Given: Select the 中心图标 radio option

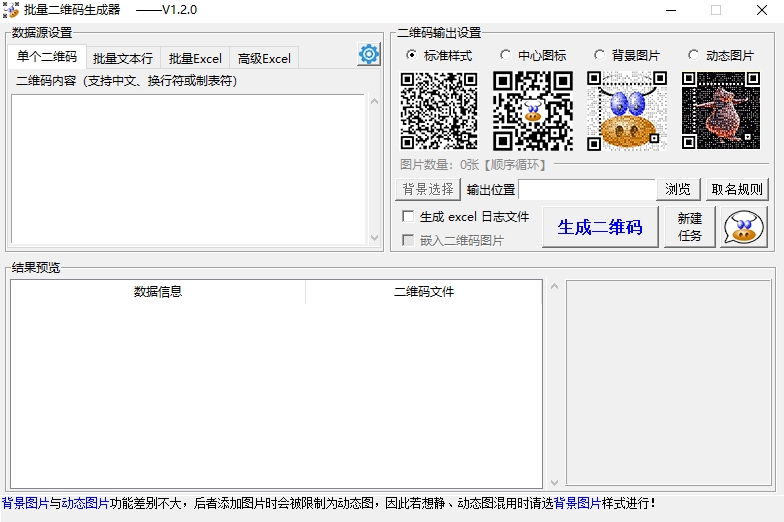Looking at the screenshot, I should pyautogui.click(x=505, y=55).
